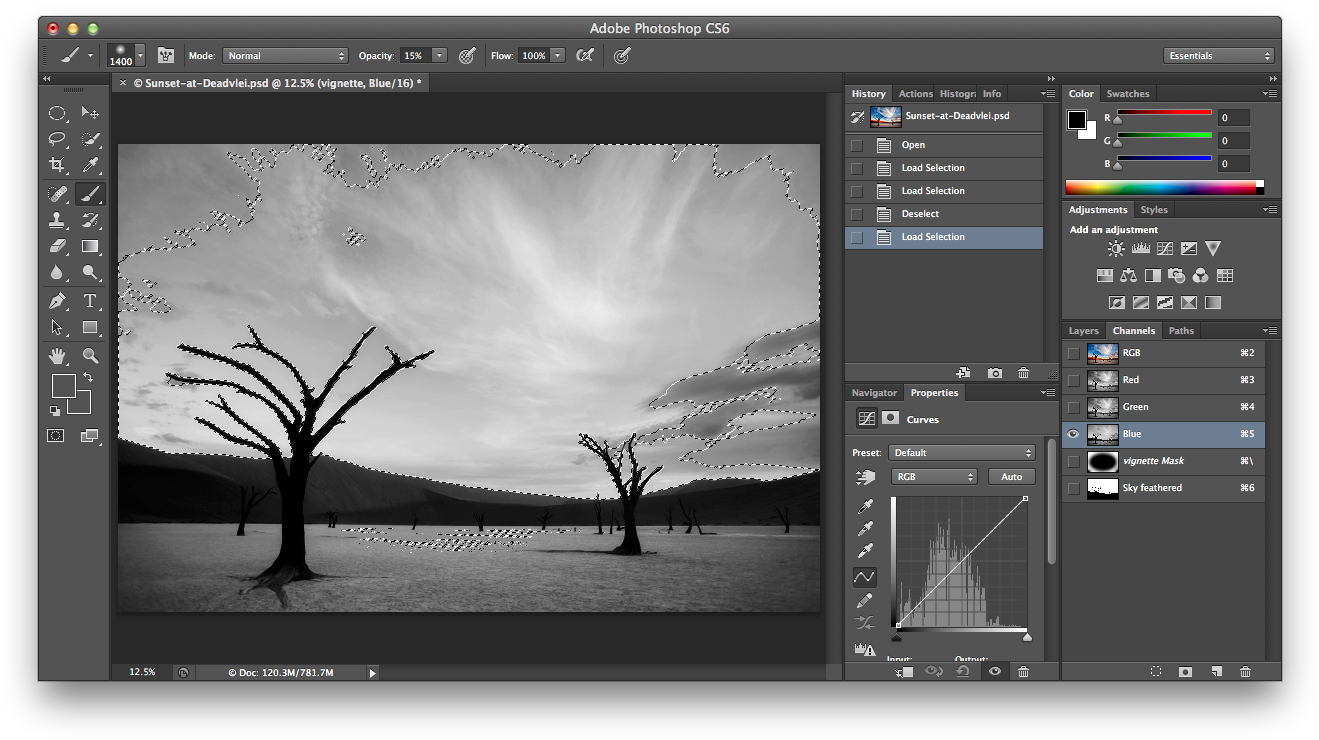Select the Crop tool in the toolbox
The height and width of the screenshot is (740, 1319).
pos(58,165)
